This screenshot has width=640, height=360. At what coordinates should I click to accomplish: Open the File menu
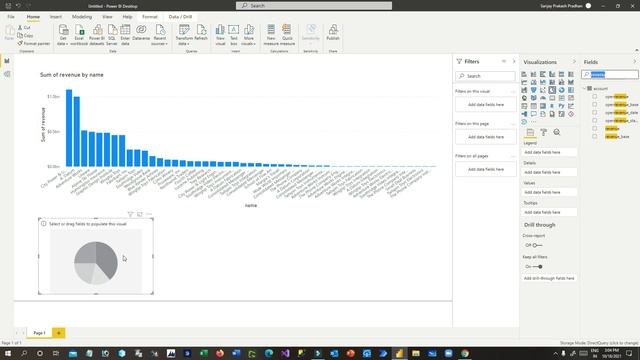coord(11,17)
